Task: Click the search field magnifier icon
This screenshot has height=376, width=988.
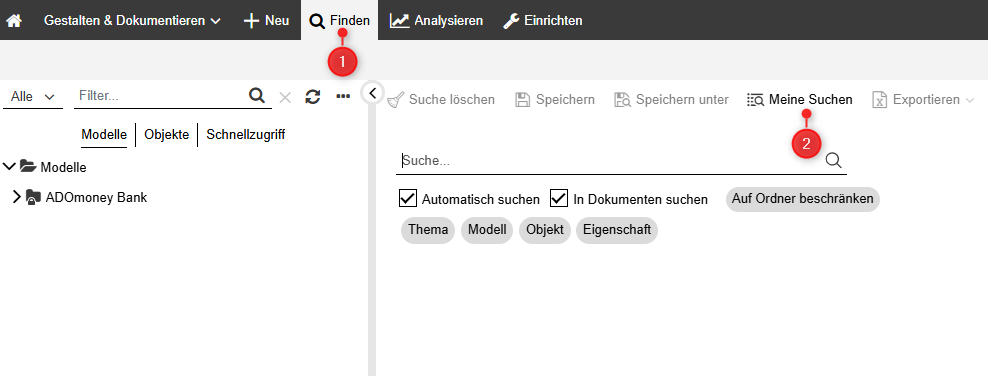Action: [x=834, y=160]
